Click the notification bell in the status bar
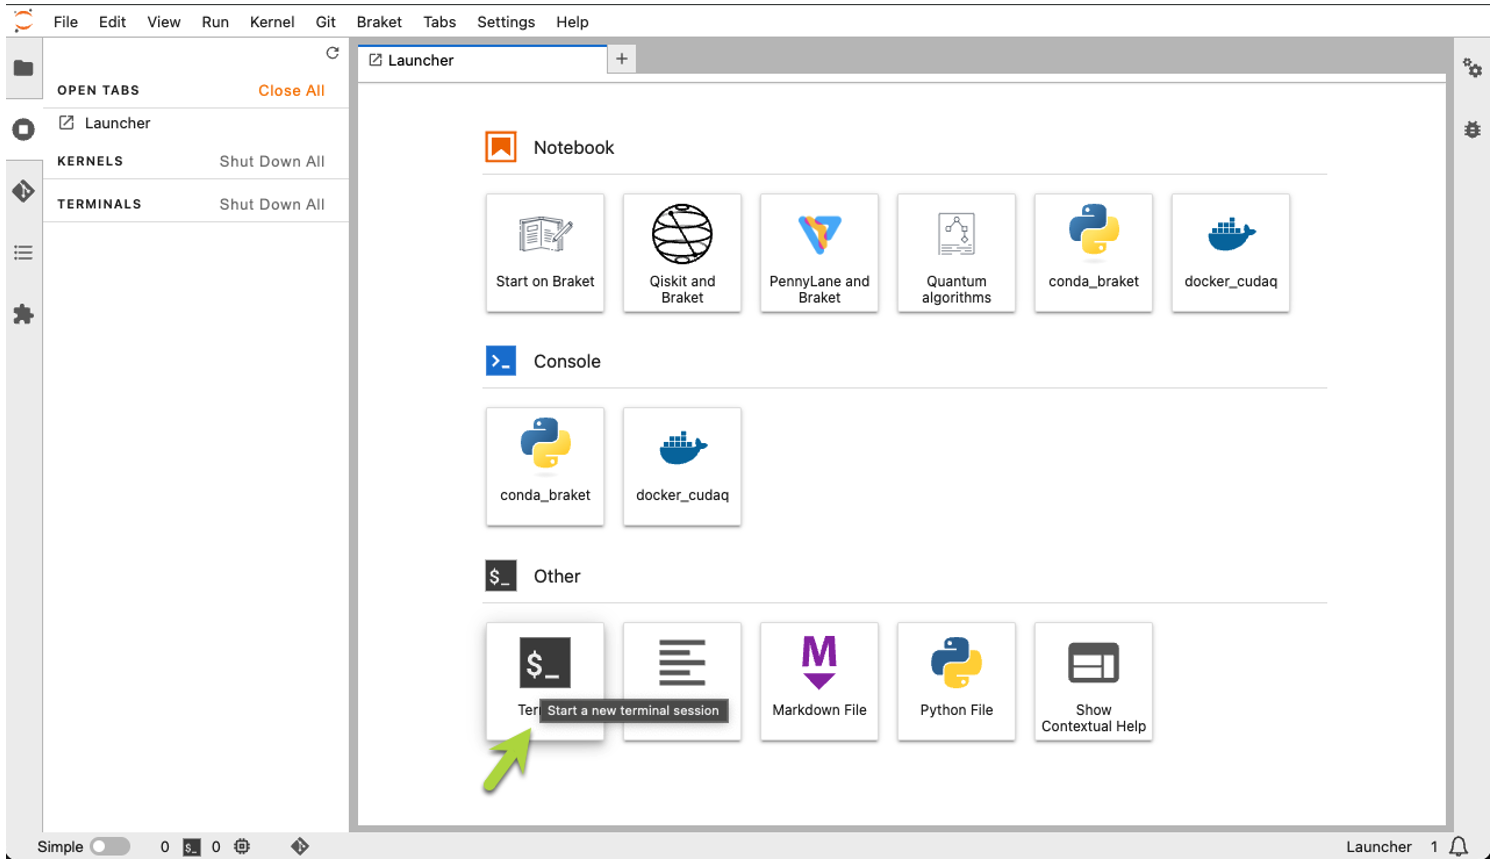 coord(1458,846)
